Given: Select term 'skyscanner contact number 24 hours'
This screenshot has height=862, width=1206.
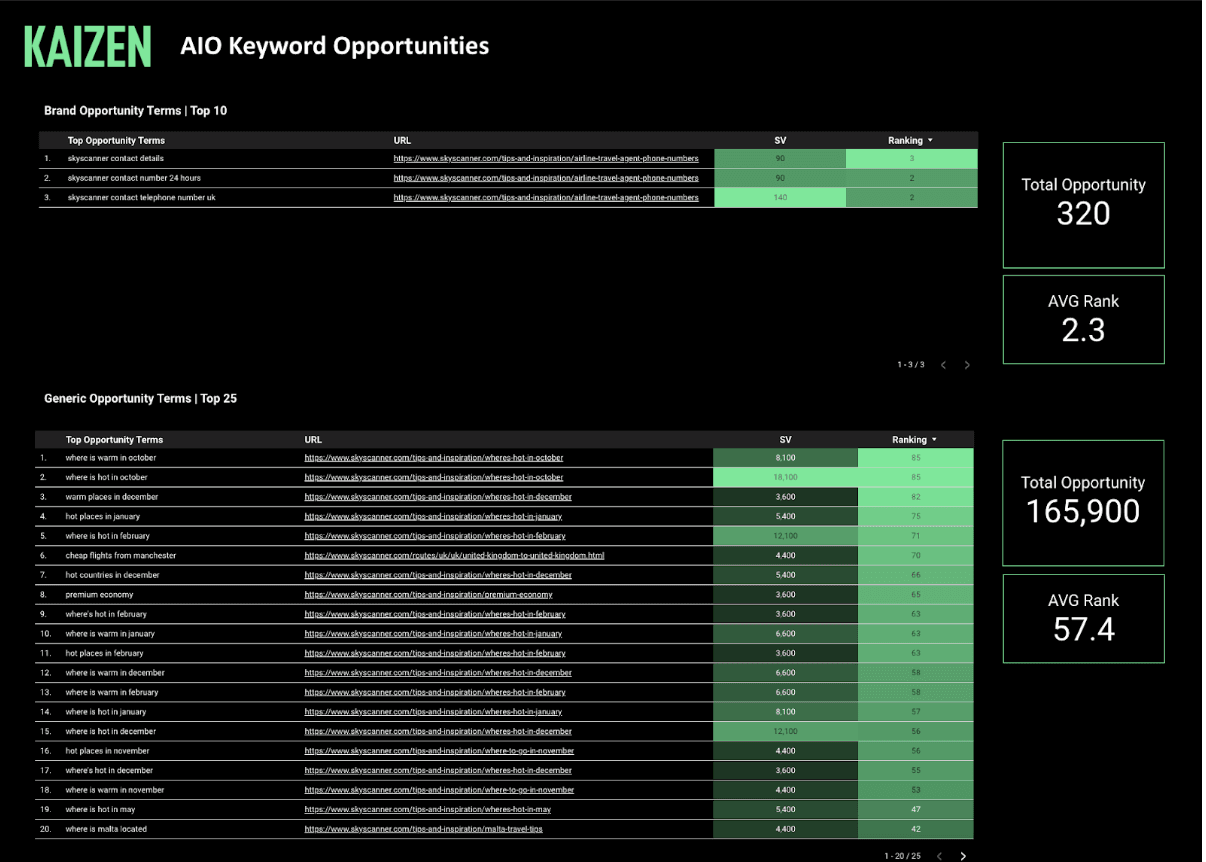Looking at the screenshot, I should pos(134,178).
